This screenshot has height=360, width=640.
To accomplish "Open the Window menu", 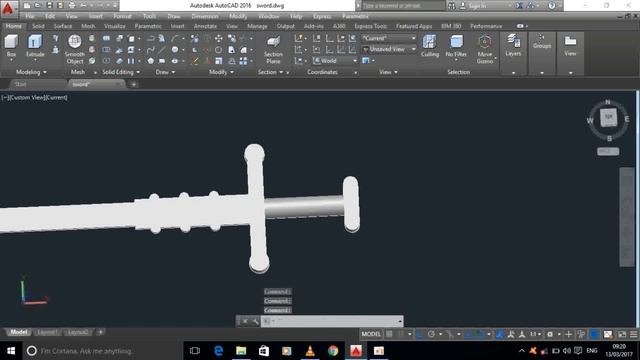I will coord(269,16).
